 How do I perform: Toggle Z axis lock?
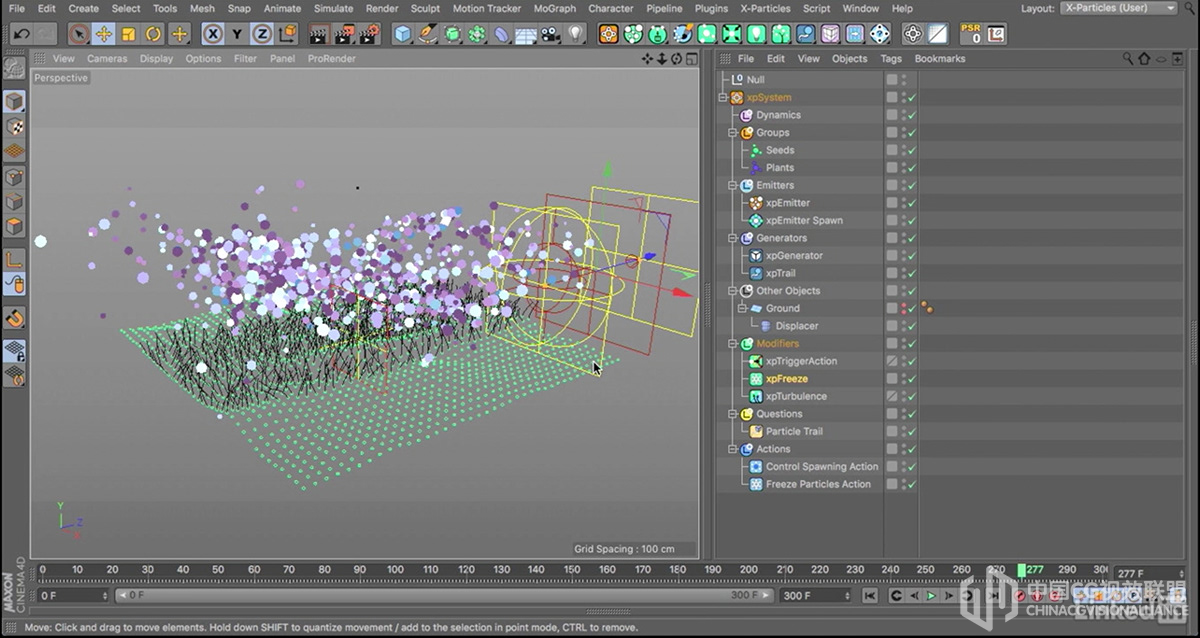(x=262, y=34)
